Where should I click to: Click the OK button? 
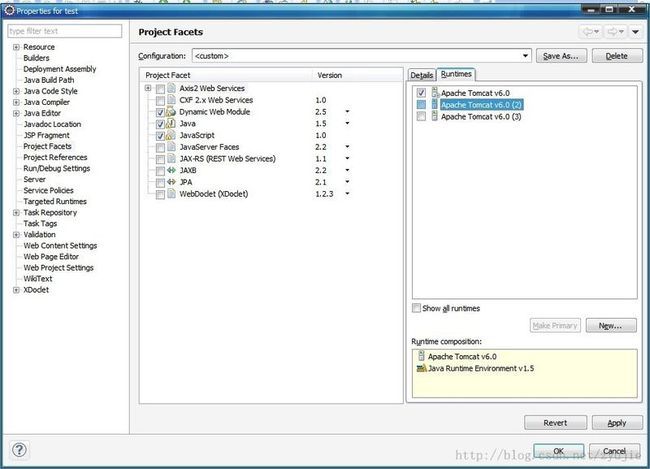[558, 451]
